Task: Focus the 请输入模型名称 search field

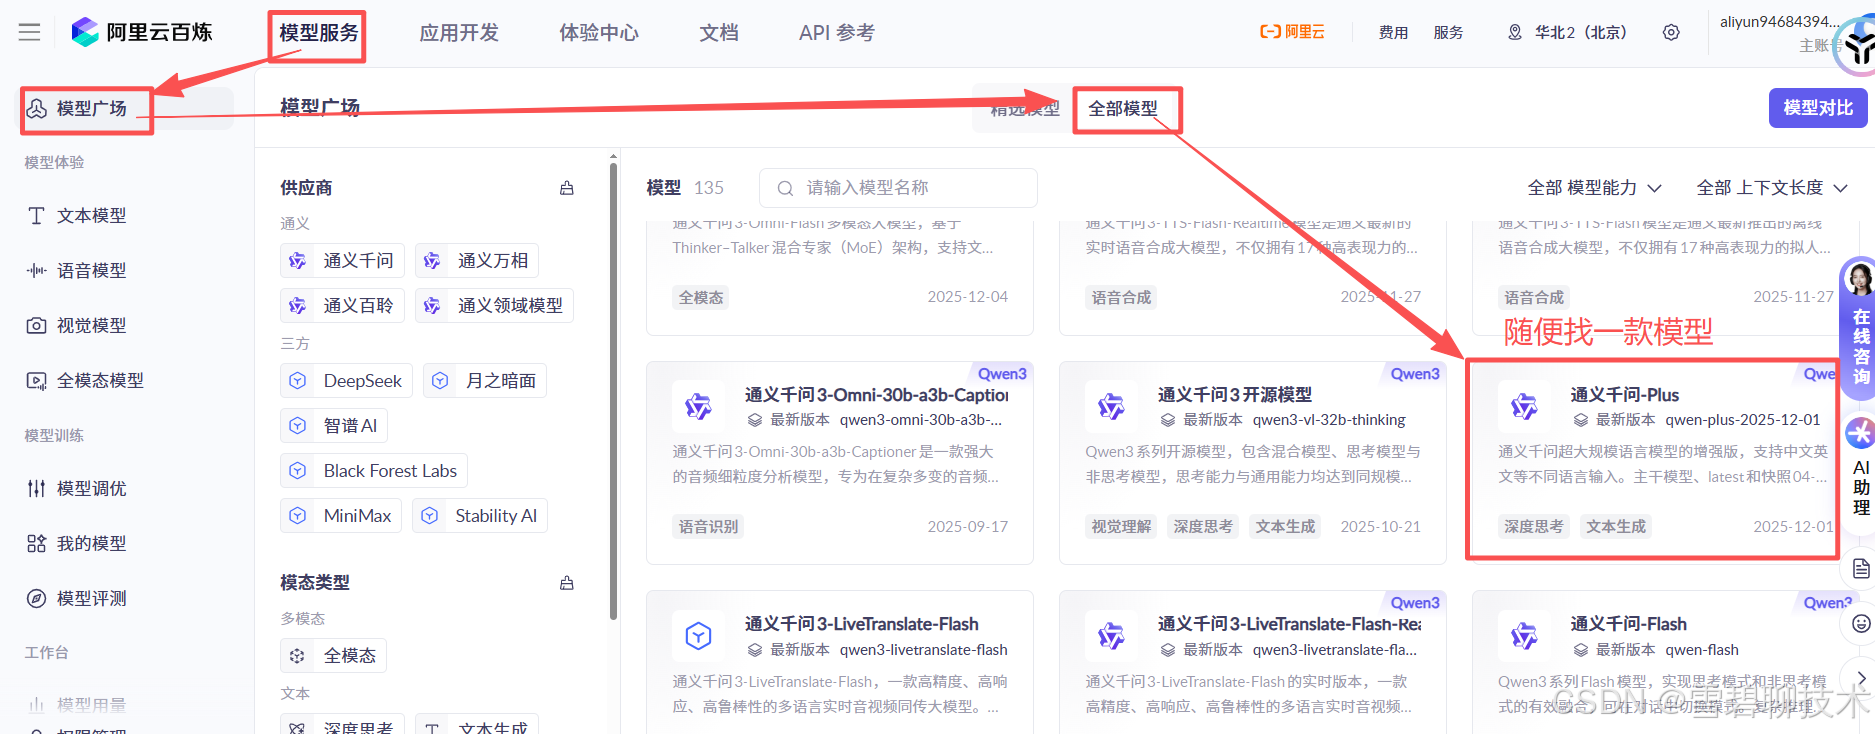Action: tap(898, 188)
